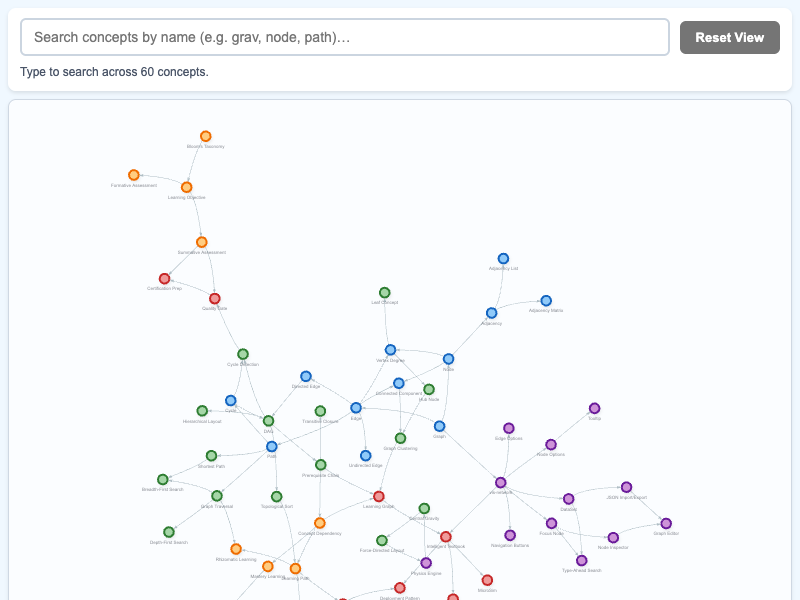This screenshot has width=800, height=600.
Task: Click the Adjacency Matrix node
Action: tap(546, 301)
